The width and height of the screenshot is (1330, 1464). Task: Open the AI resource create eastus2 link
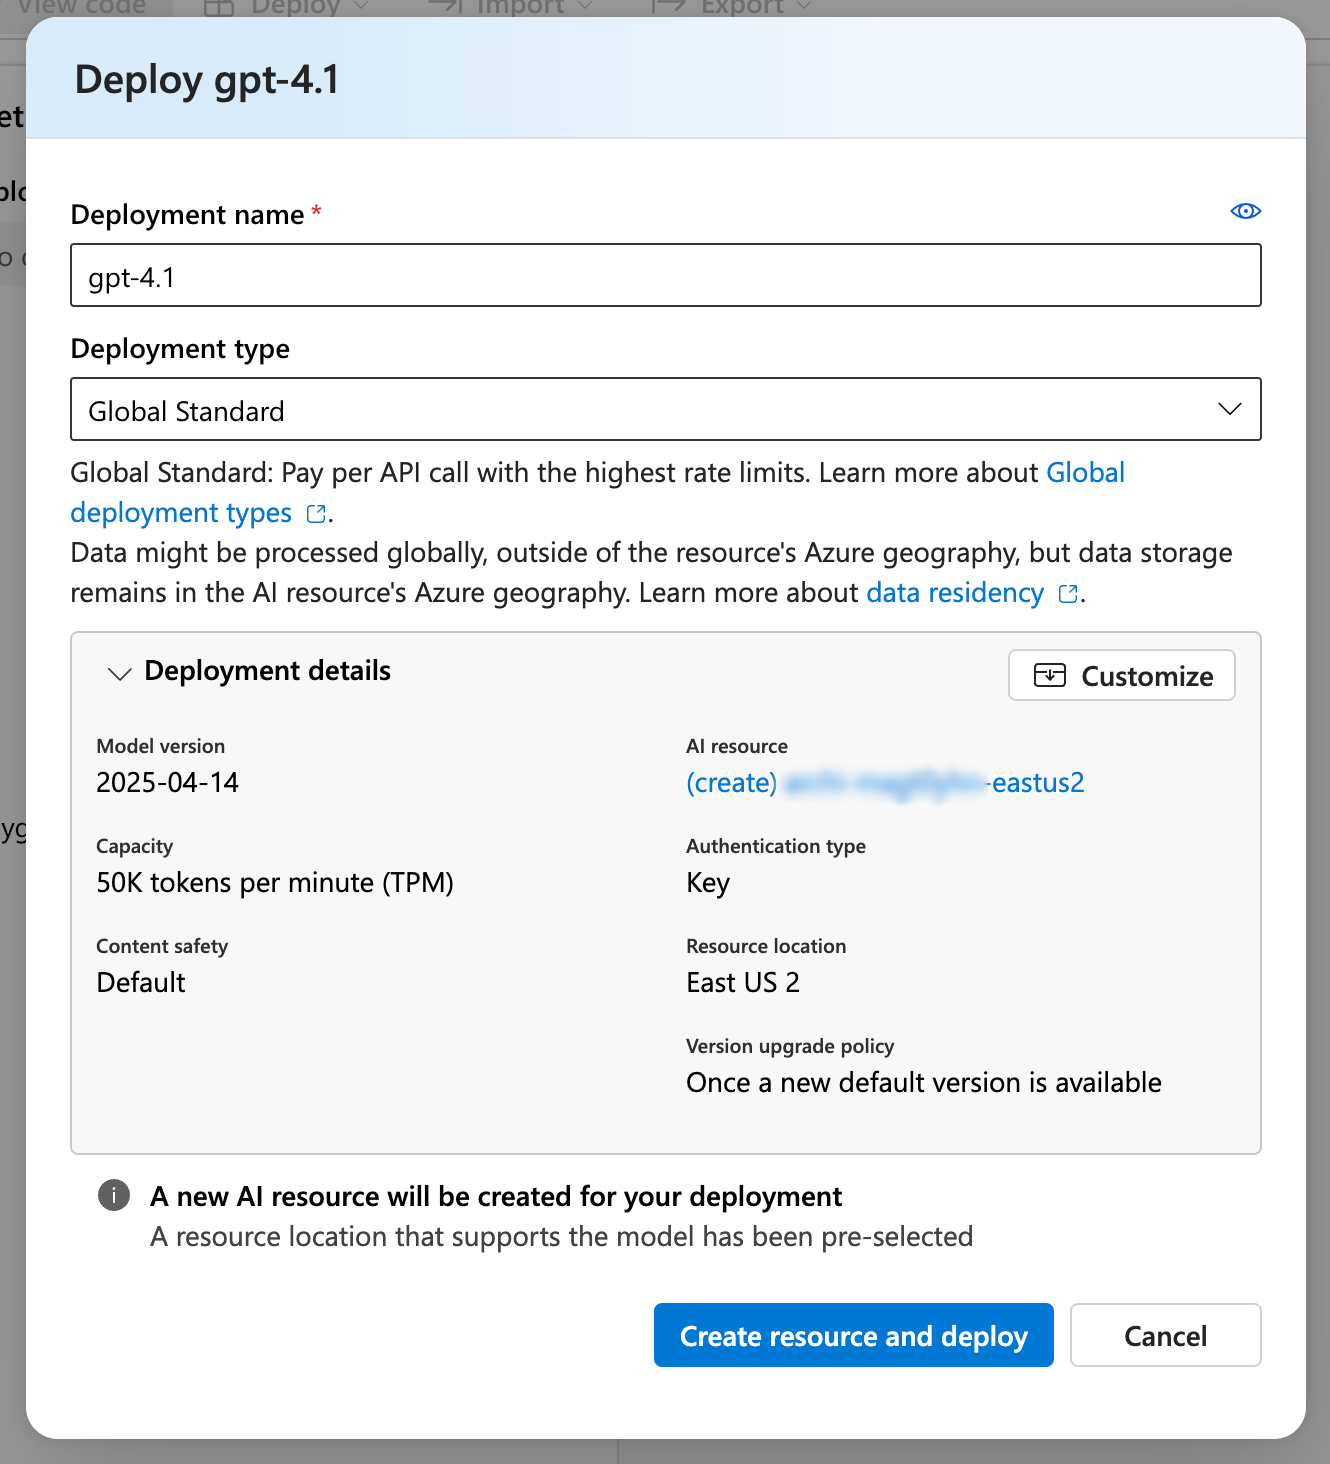[x=885, y=783]
